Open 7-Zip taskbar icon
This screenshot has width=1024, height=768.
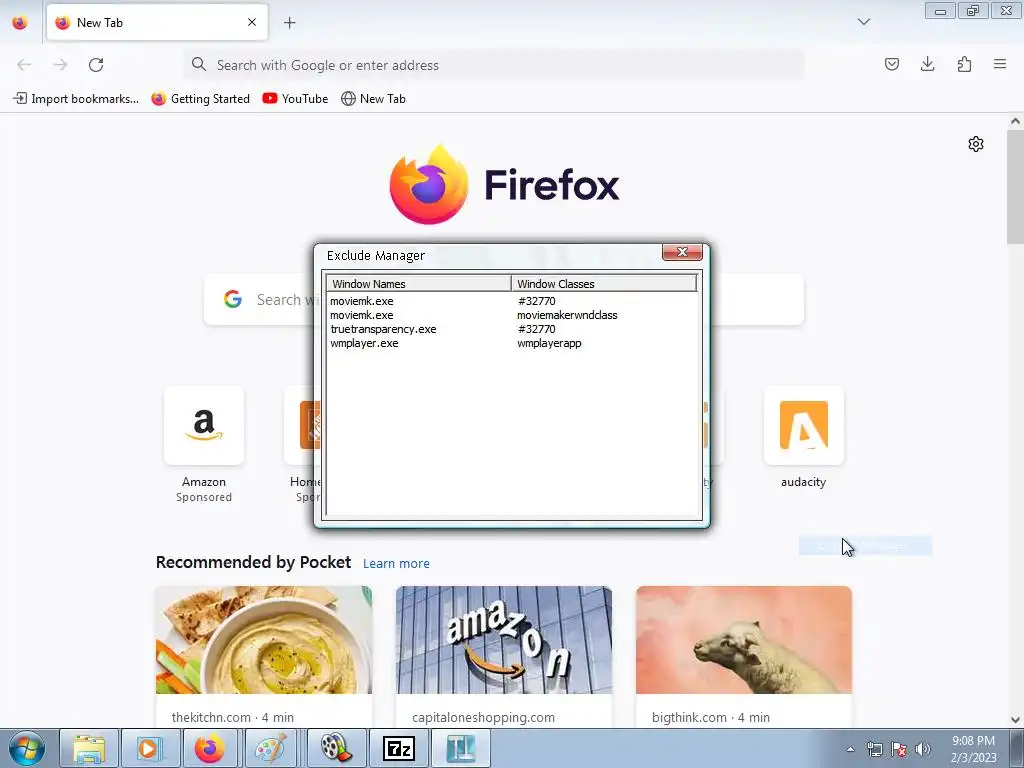coord(398,748)
